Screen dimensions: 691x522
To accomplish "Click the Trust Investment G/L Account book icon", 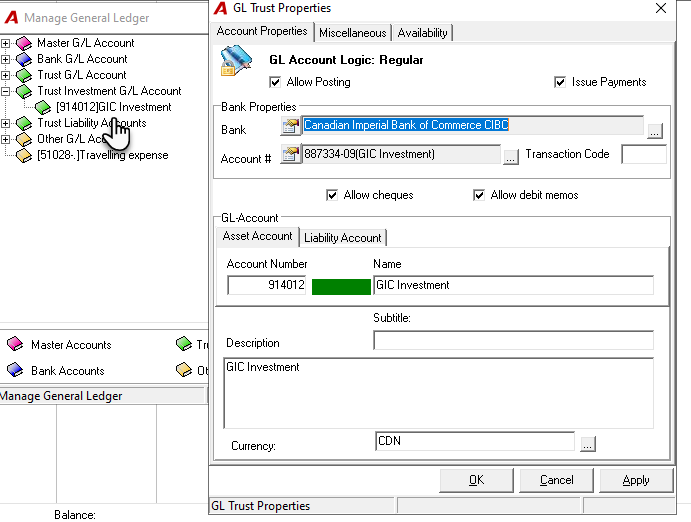I will tap(24, 91).
